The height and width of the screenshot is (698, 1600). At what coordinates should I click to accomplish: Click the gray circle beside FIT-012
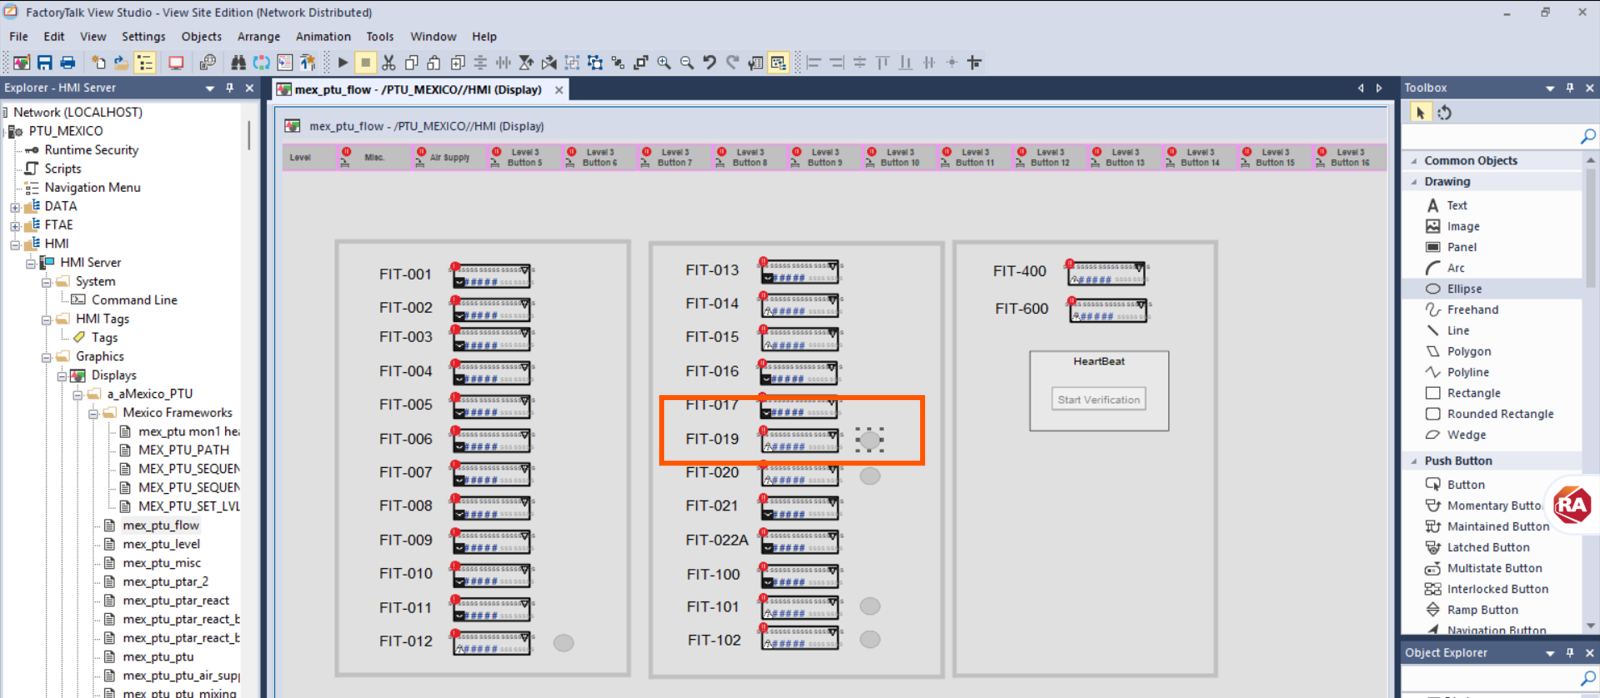pos(564,643)
